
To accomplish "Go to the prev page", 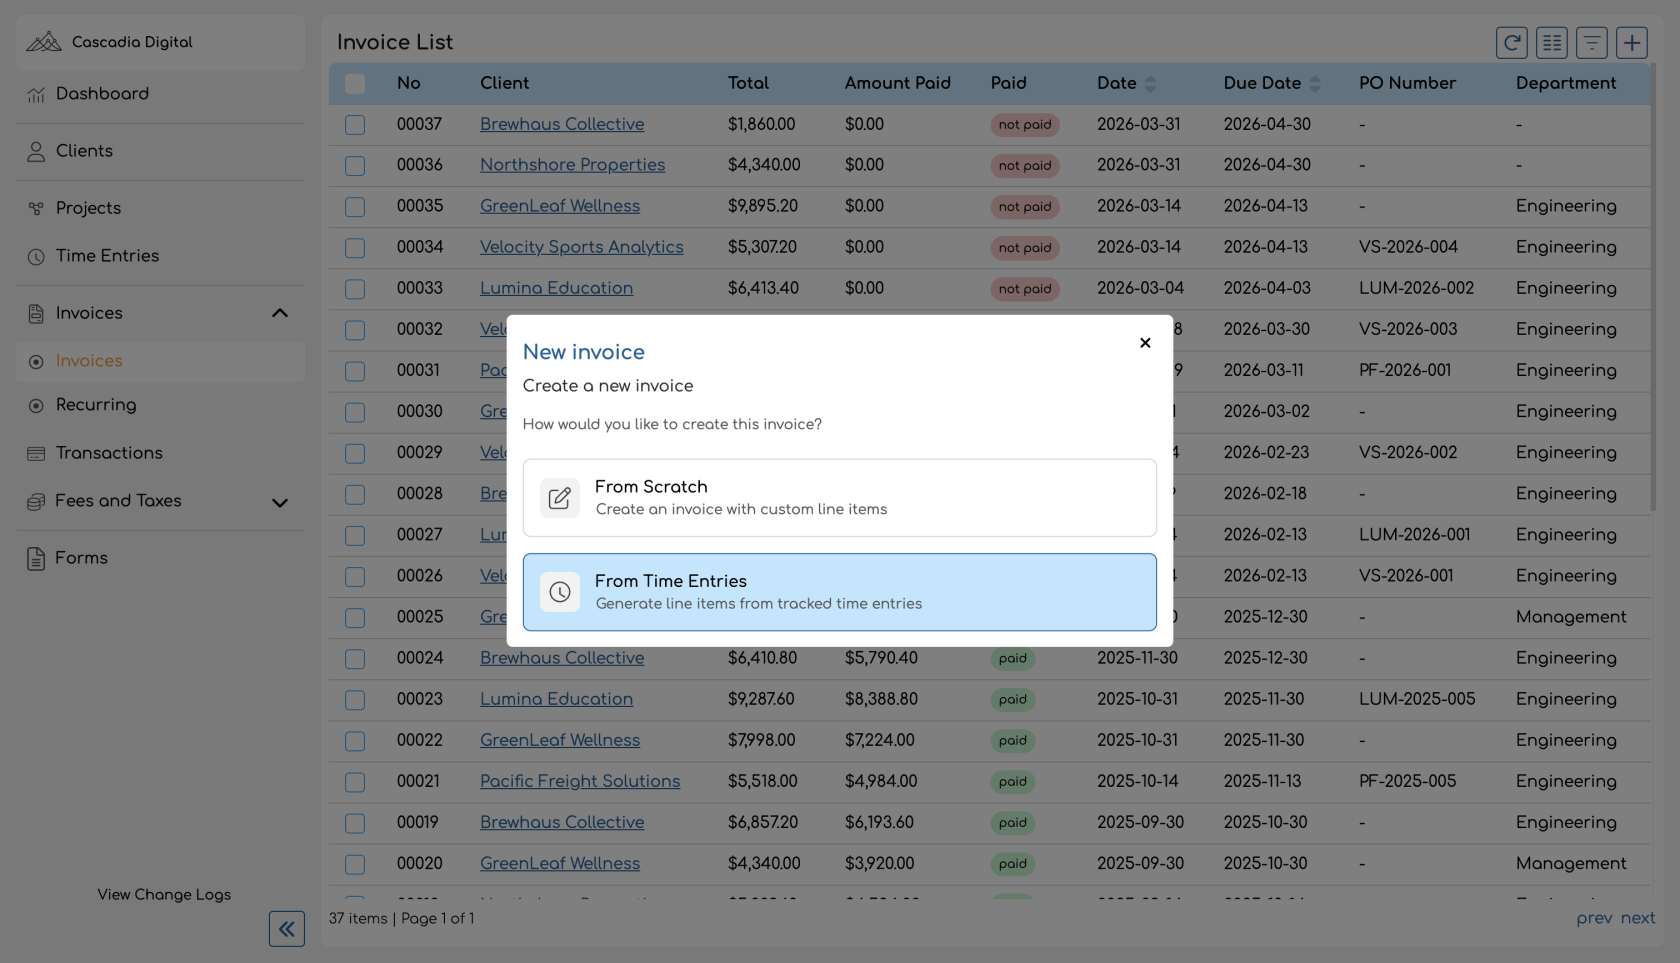I will [1594, 918].
